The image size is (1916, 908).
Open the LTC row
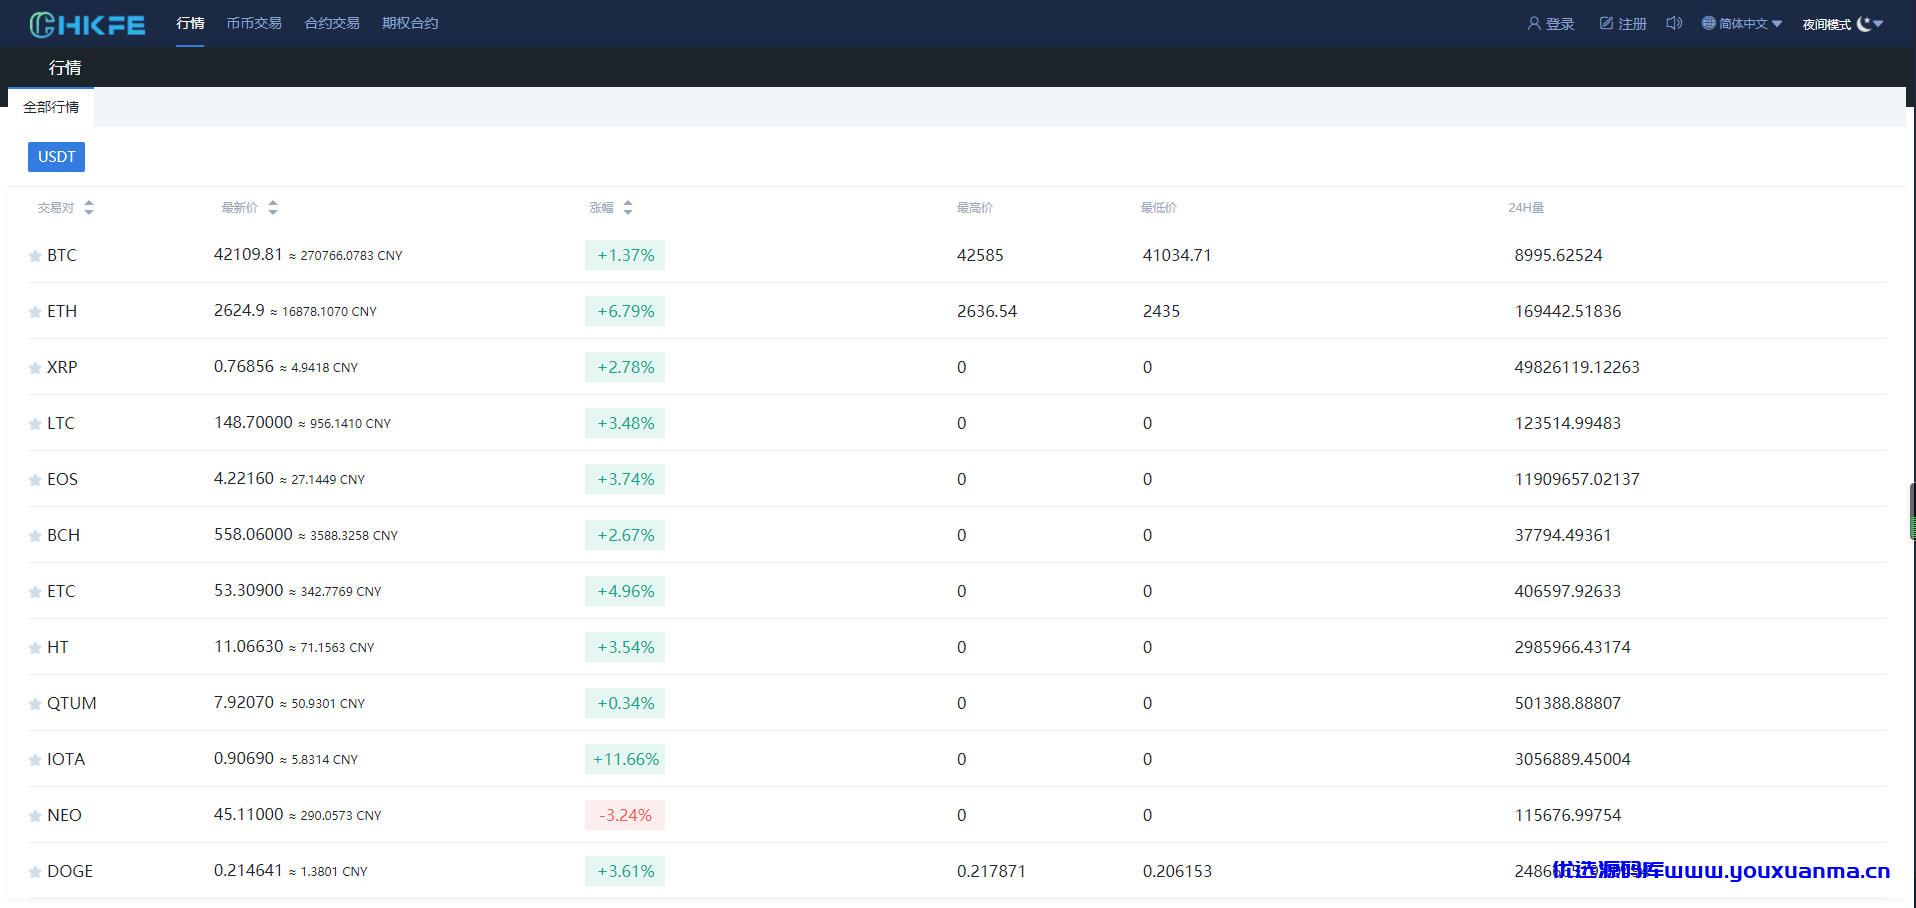(956, 423)
